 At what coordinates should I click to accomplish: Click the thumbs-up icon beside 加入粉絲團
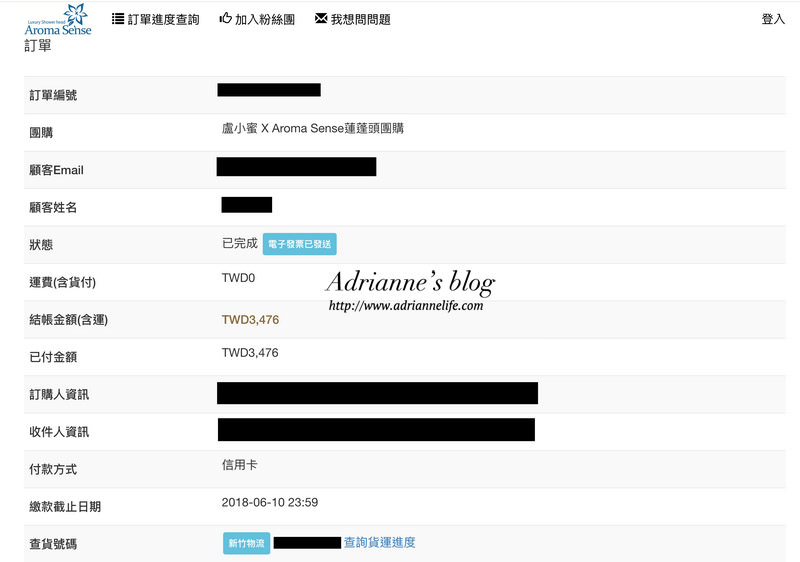click(226, 18)
